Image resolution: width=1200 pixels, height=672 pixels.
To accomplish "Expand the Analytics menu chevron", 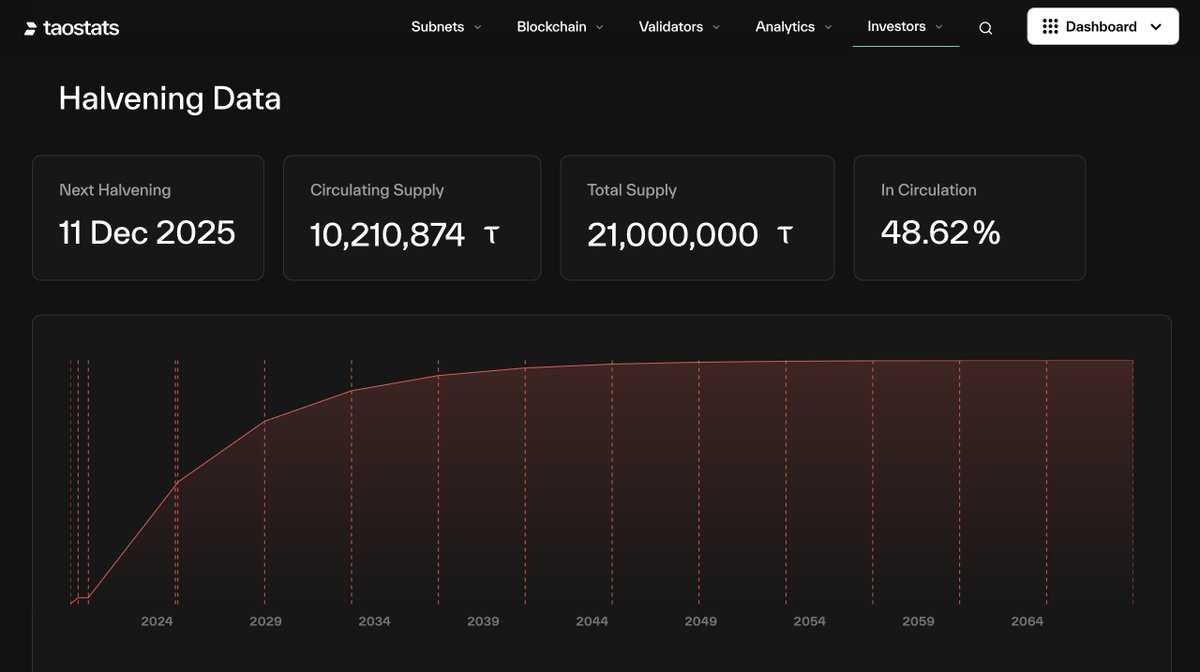I will click(x=828, y=28).
